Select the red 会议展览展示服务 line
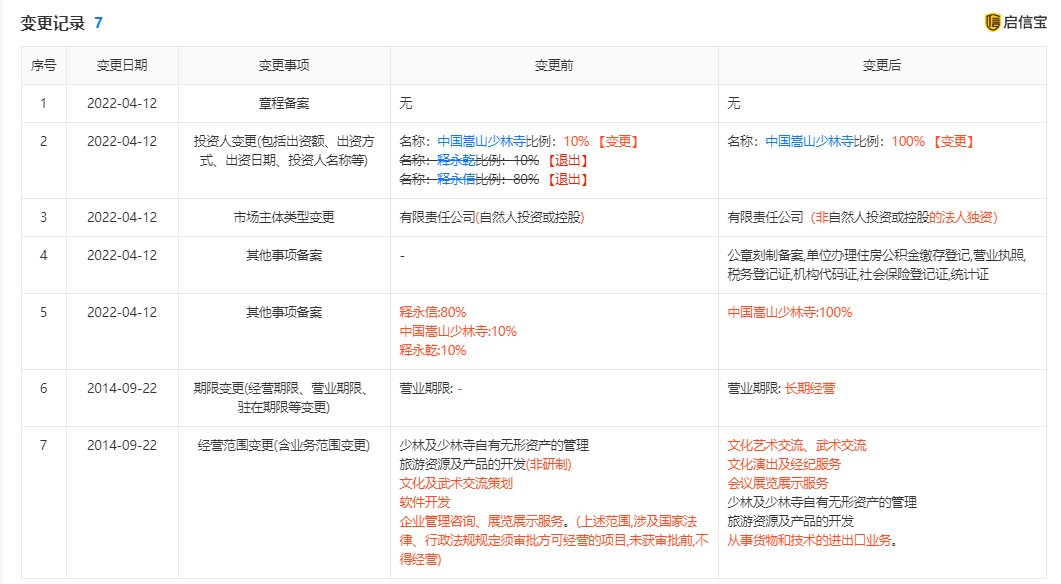Screen dimensions: 1061x584 point(778,483)
